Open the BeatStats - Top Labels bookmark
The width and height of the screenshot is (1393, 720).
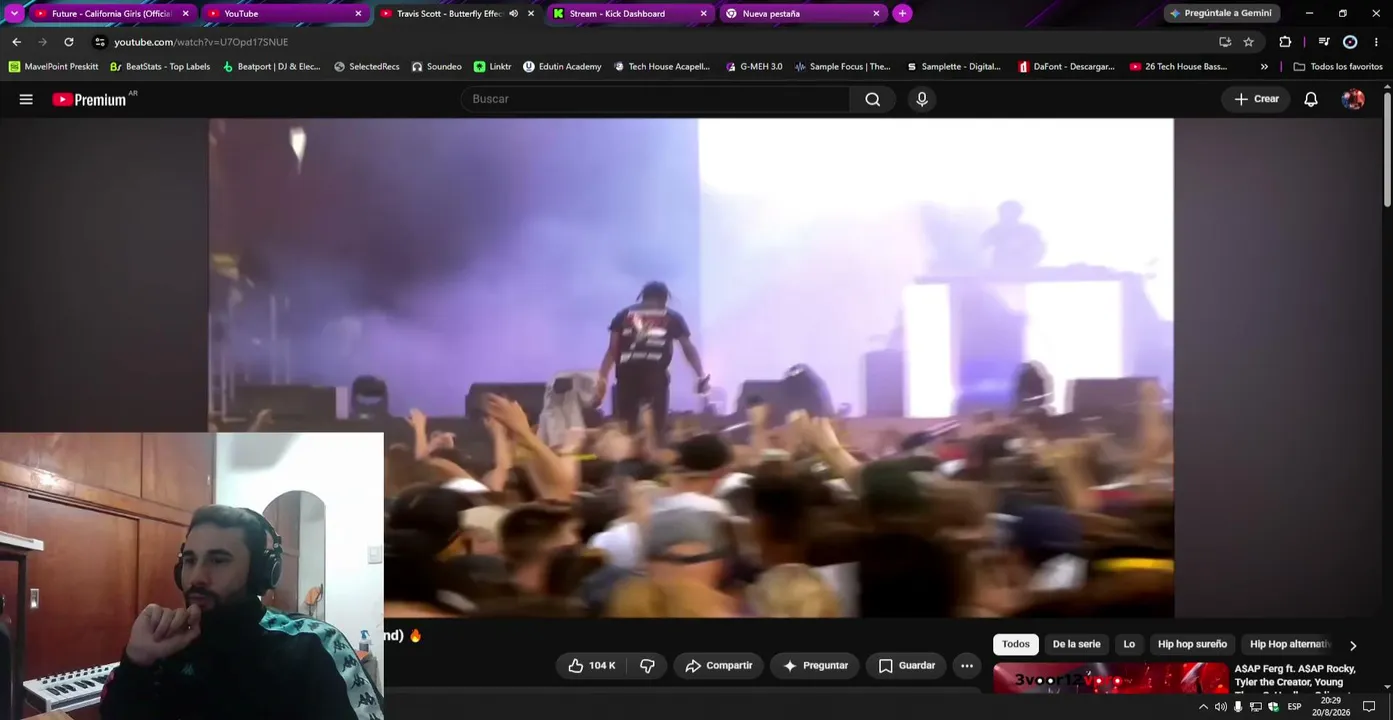160,67
